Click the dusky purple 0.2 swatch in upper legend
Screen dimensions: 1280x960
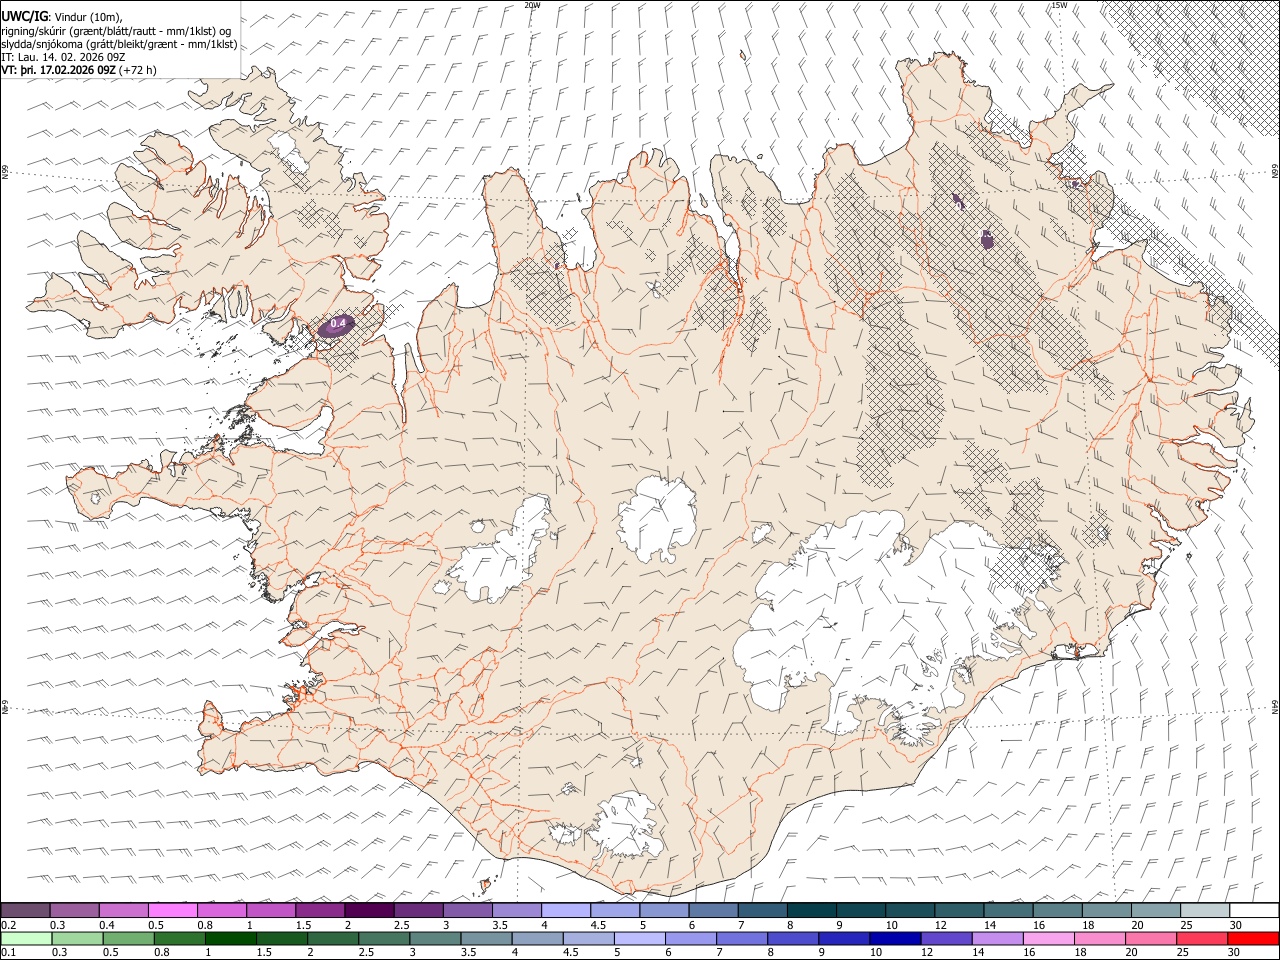26,910
